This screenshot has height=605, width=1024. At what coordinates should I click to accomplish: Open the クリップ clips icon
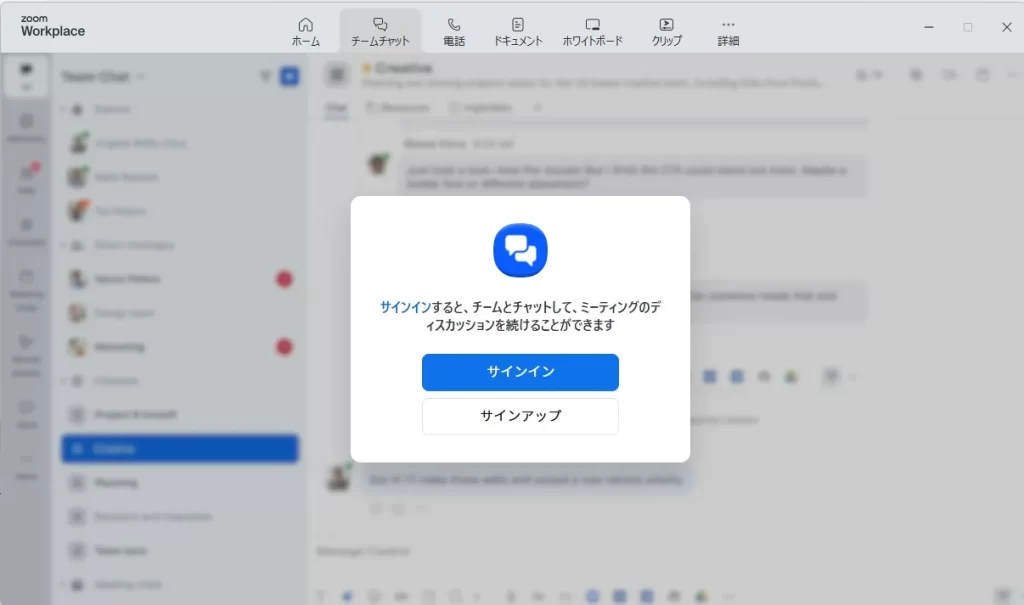pos(666,31)
